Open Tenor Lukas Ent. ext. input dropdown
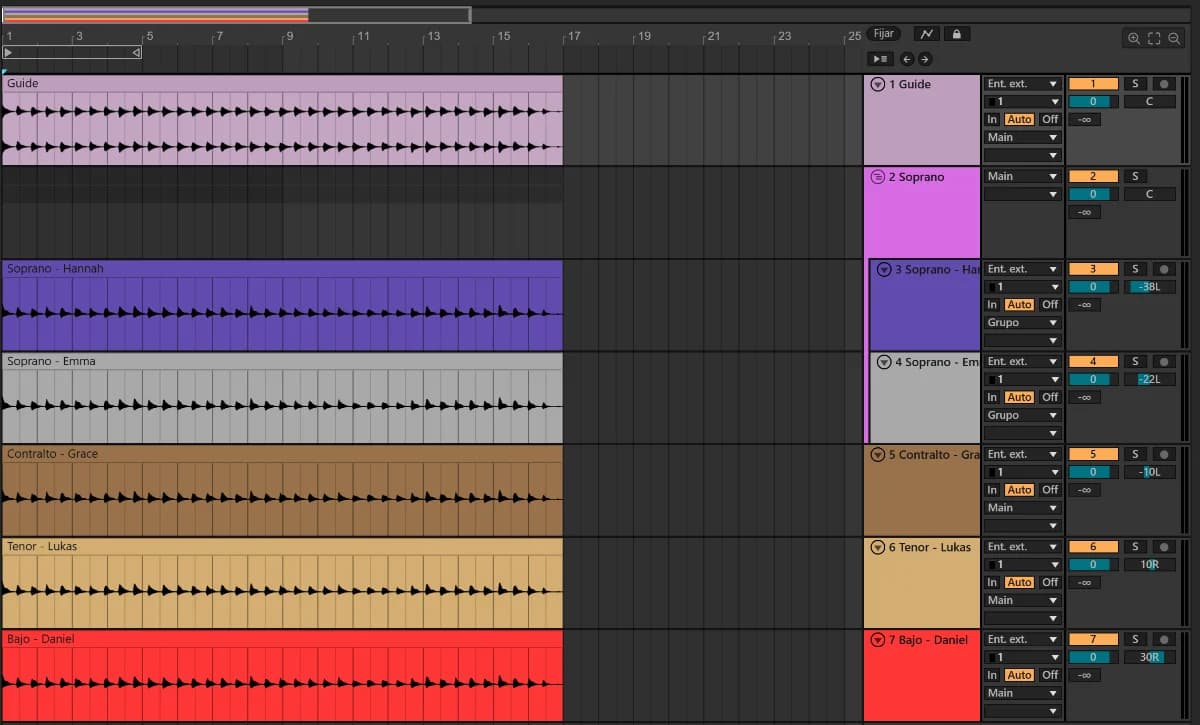1200x725 pixels. [x=1022, y=547]
